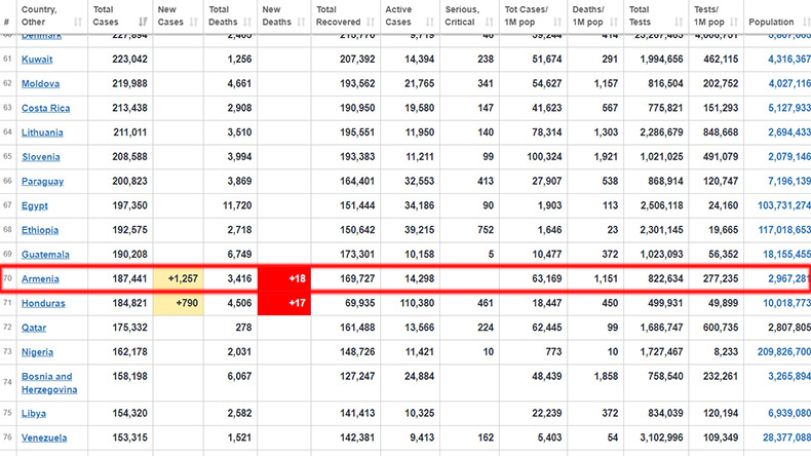
Task: Select Slovenia's Tot Cases/1M value 100,324
Action: 545,157
